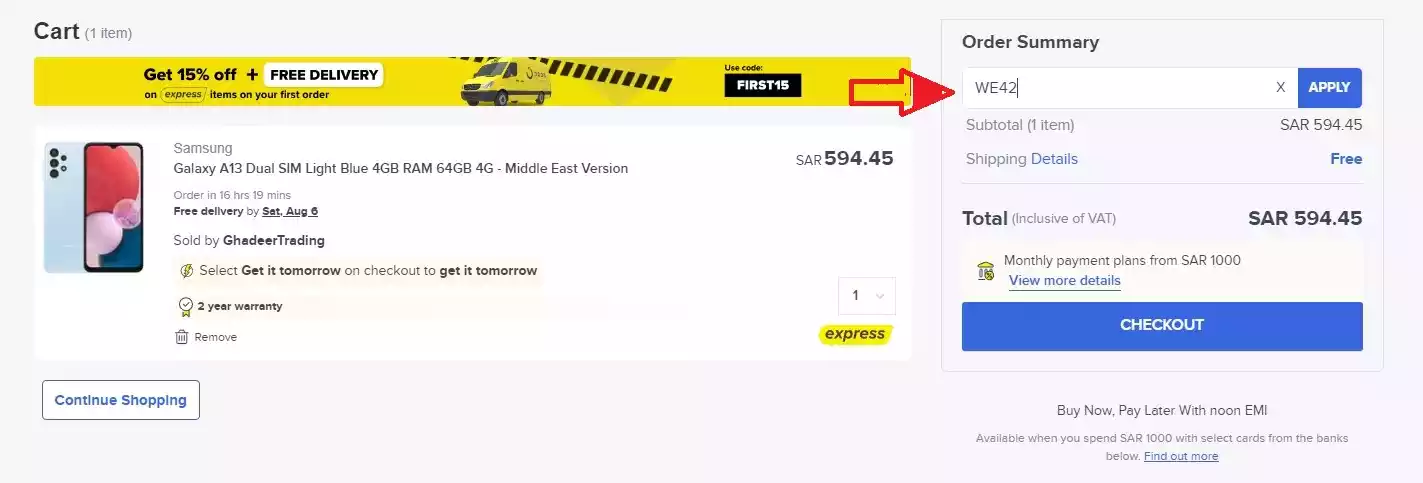Image resolution: width=1423 pixels, height=483 pixels.
Task: Focus the coupon code input field
Action: pyautogui.click(x=1120, y=88)
